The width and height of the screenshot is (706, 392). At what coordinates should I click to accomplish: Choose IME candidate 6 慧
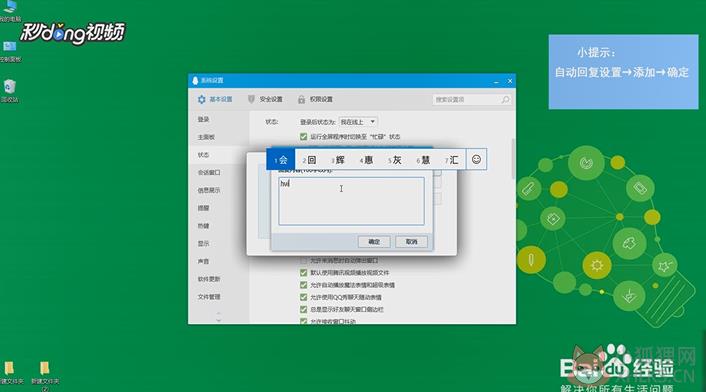[x=423, y=160]
